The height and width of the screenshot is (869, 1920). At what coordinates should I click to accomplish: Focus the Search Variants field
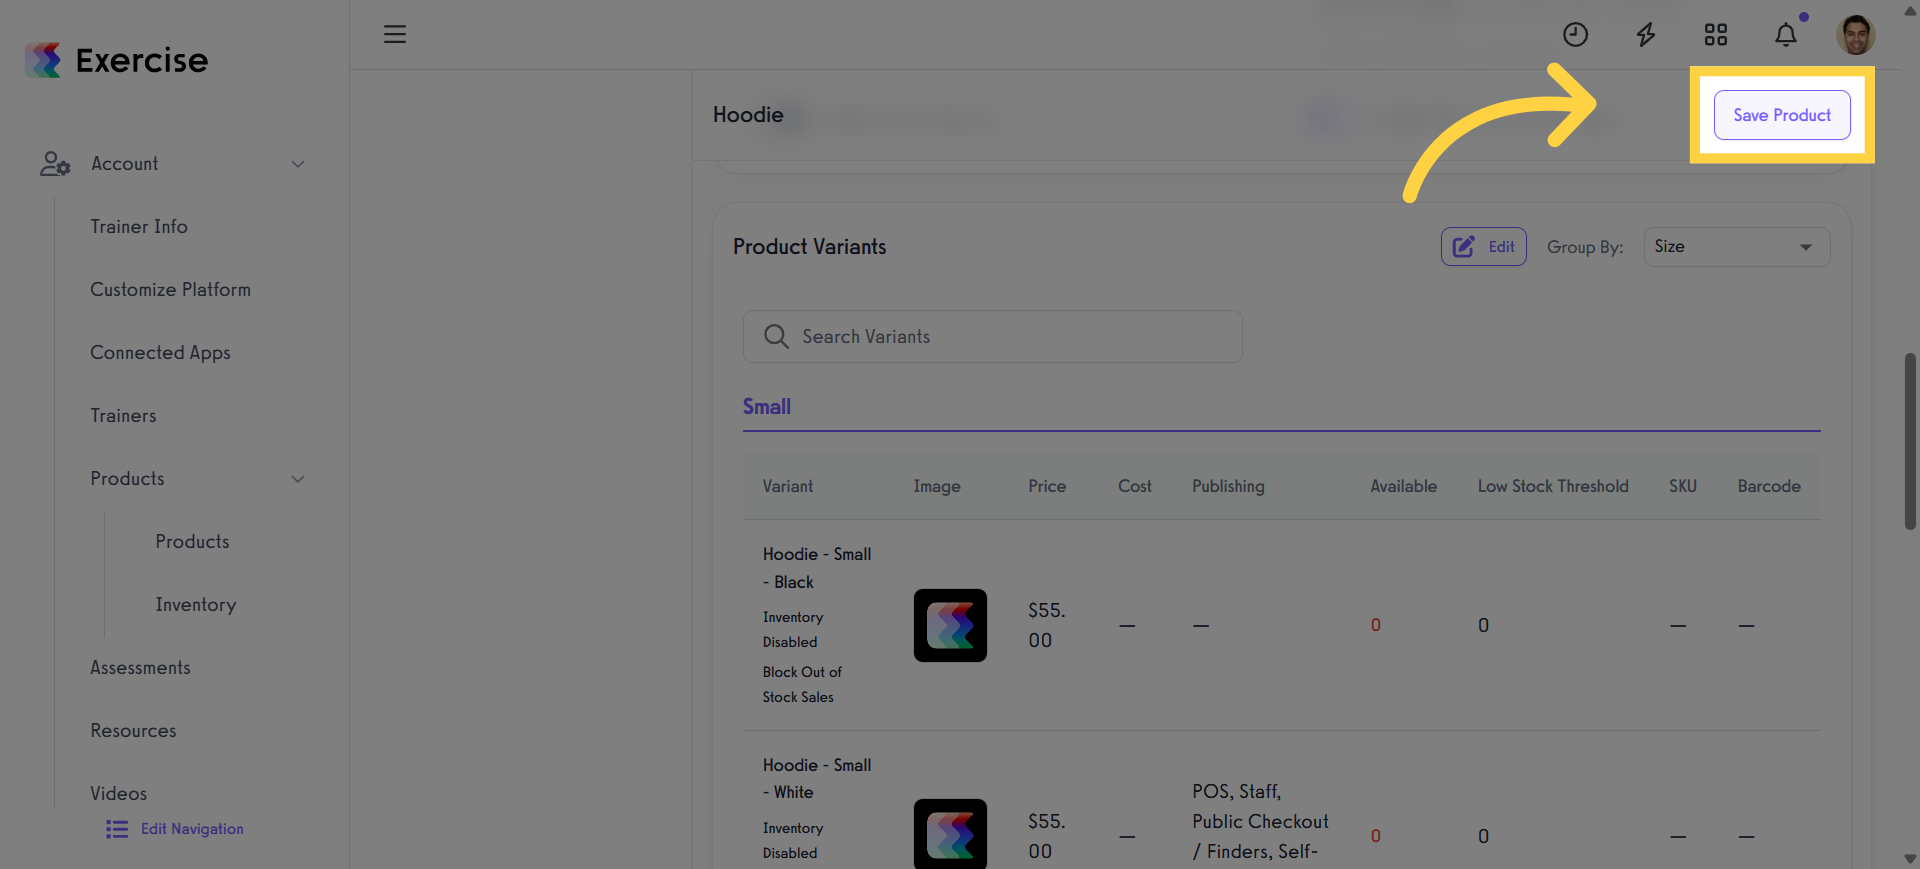click(x=993, y=336)
